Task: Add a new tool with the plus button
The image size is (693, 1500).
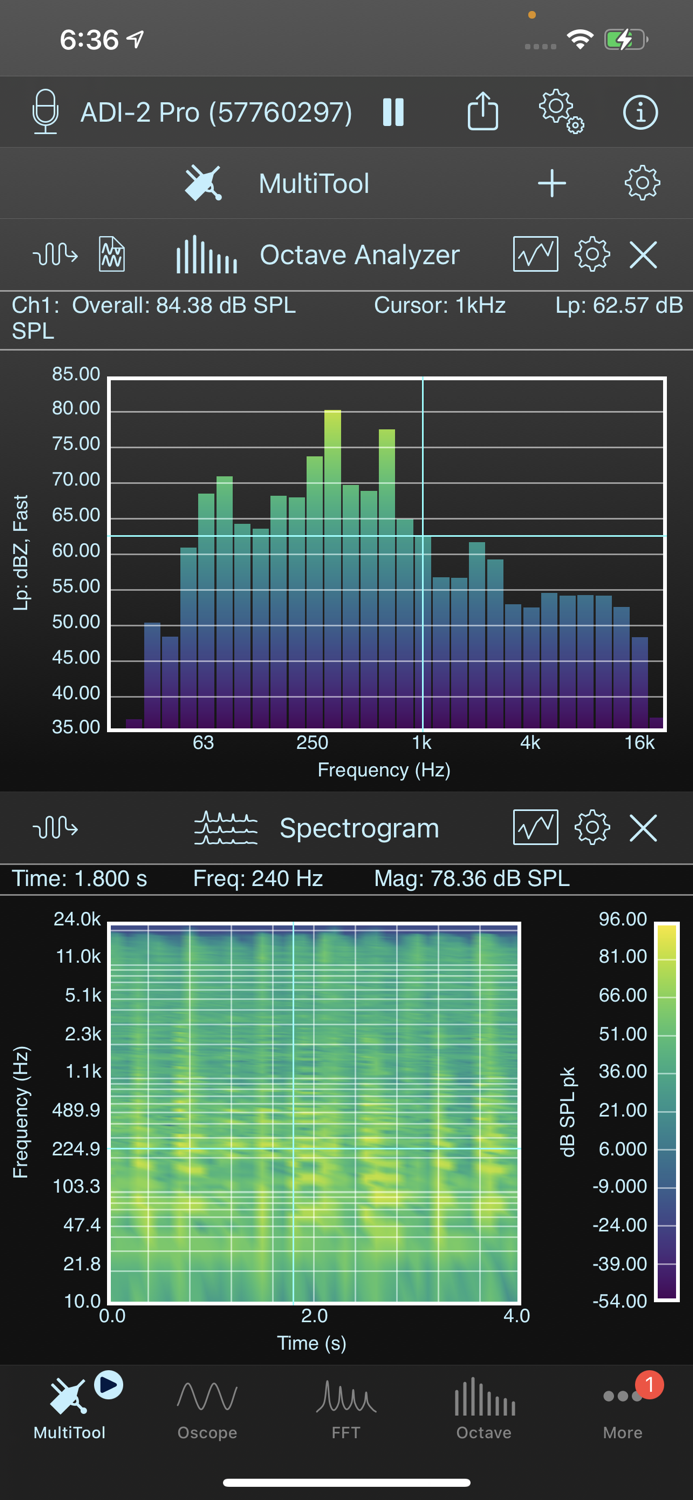Action: (x=552, y=183)
